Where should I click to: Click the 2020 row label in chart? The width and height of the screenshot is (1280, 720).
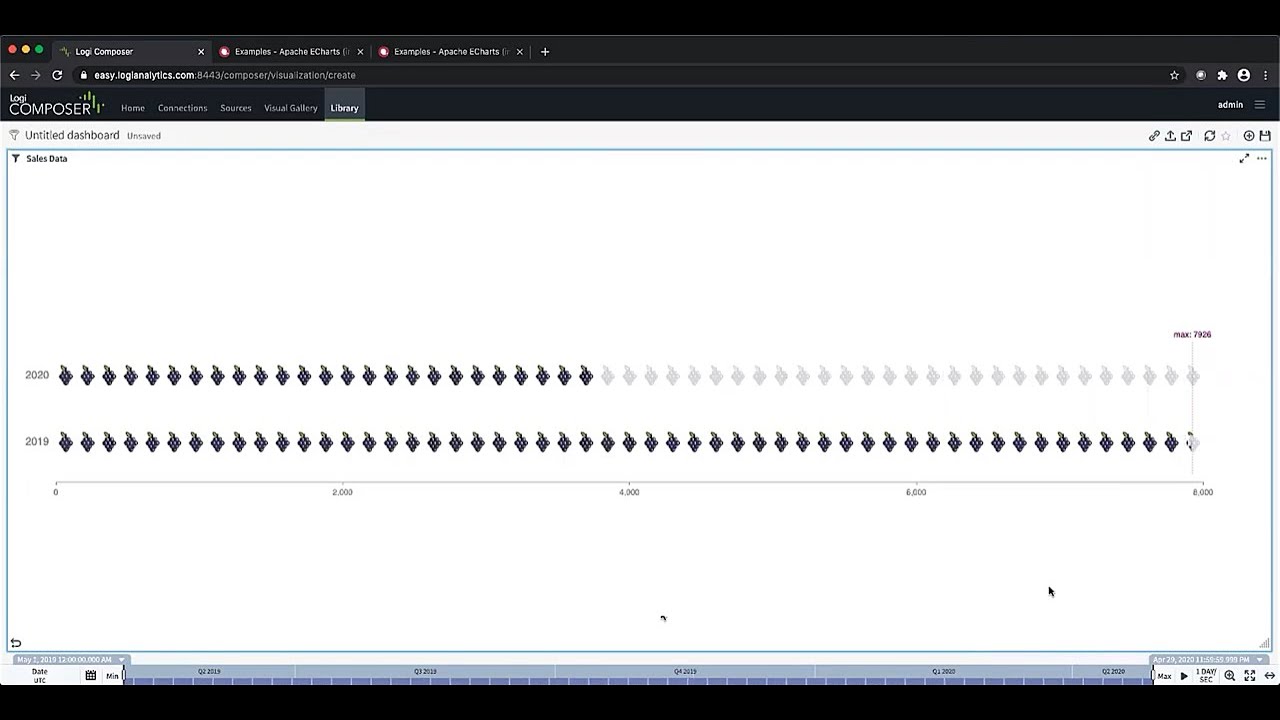(37, 375)
